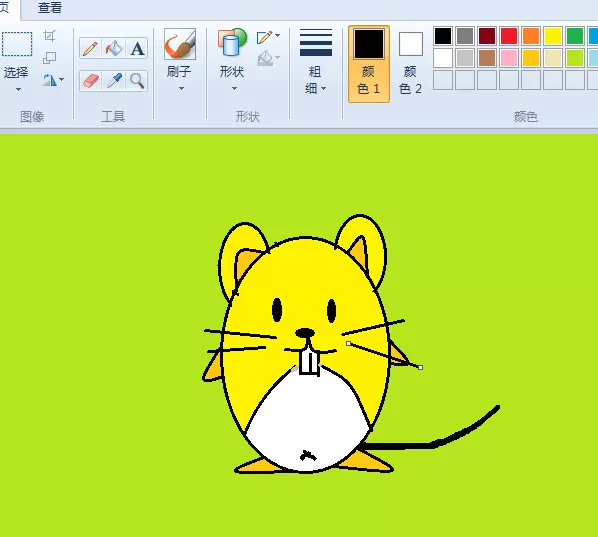Select the Magnifier tool
Image resolution: width=598 pixels, height=537 pixels.
(137, 80)
